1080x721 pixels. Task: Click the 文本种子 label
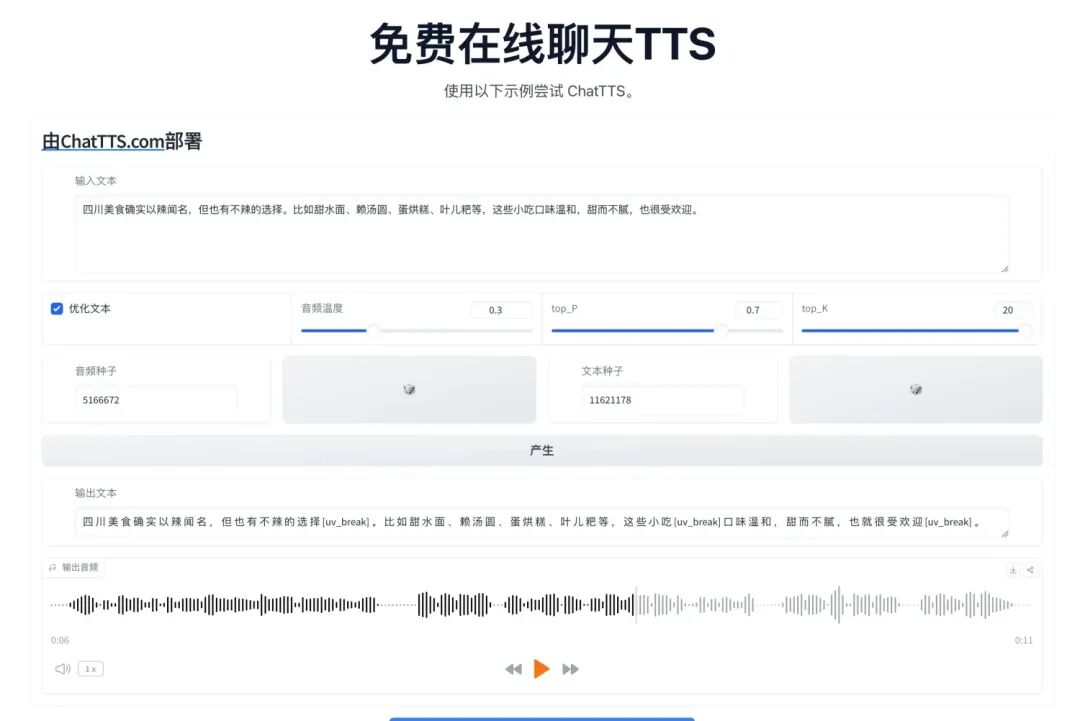602,371
